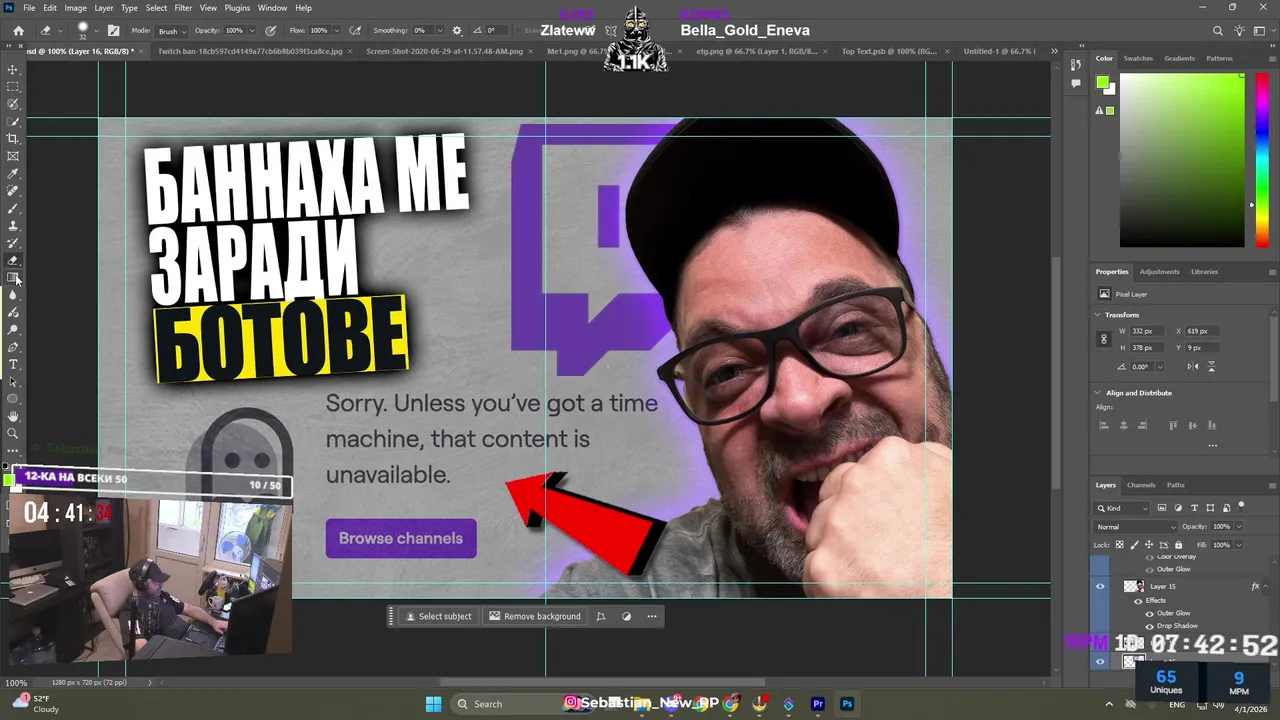
Task: Open the File menu
Action: pyautogui.click(x=28, y=8)
